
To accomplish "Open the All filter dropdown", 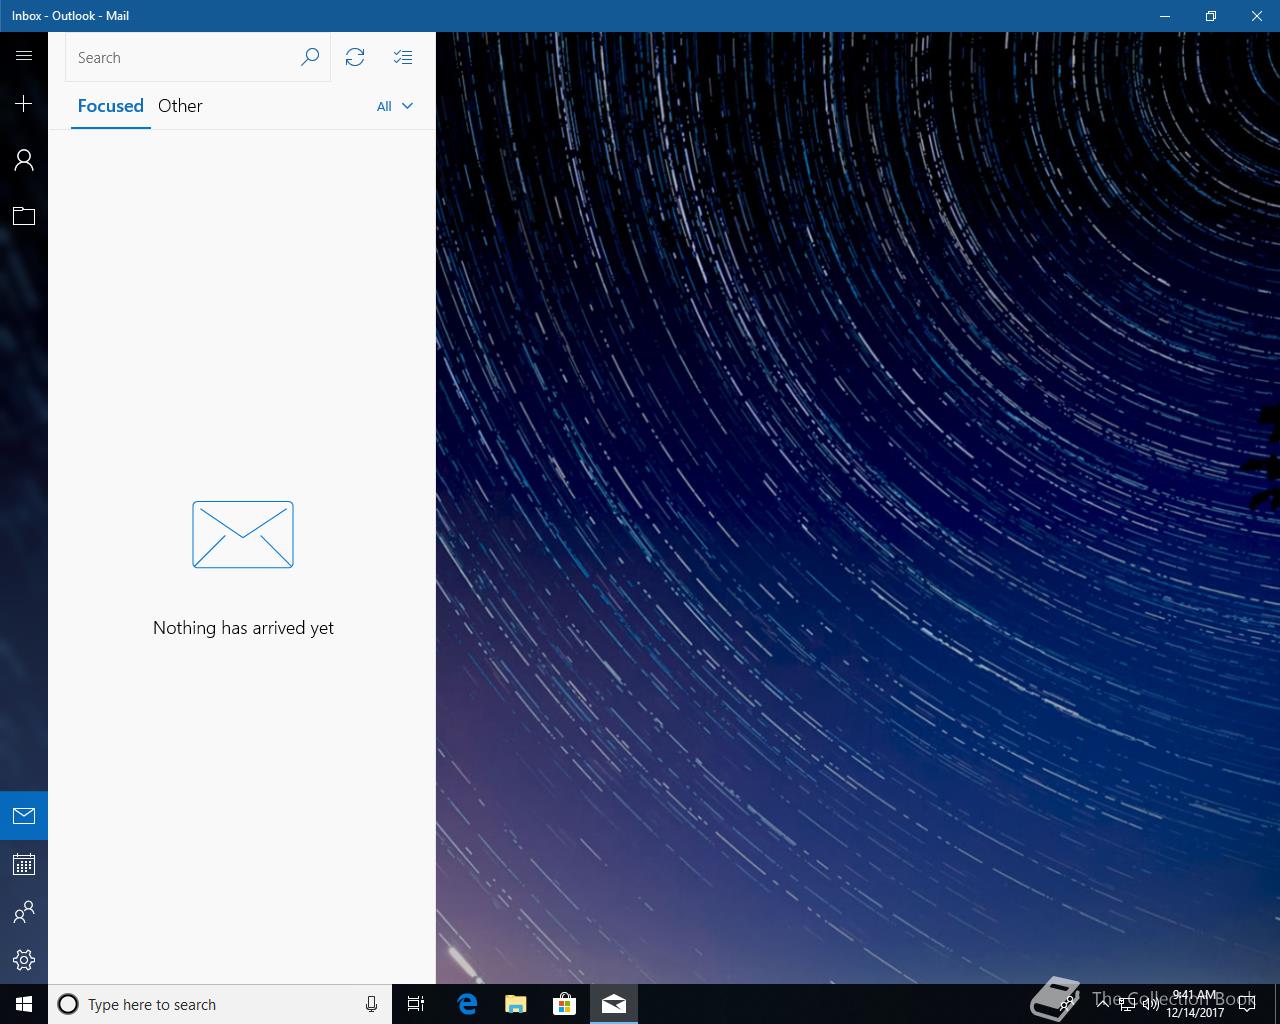I will [x=395, y=106].
